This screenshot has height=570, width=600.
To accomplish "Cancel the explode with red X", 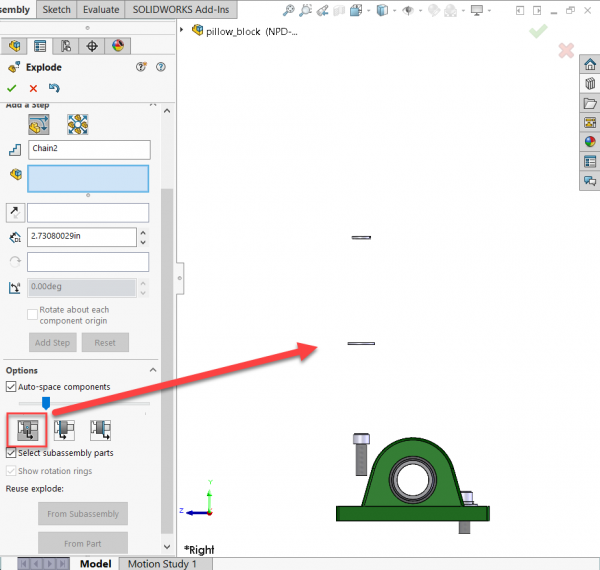I will point(33,88).
